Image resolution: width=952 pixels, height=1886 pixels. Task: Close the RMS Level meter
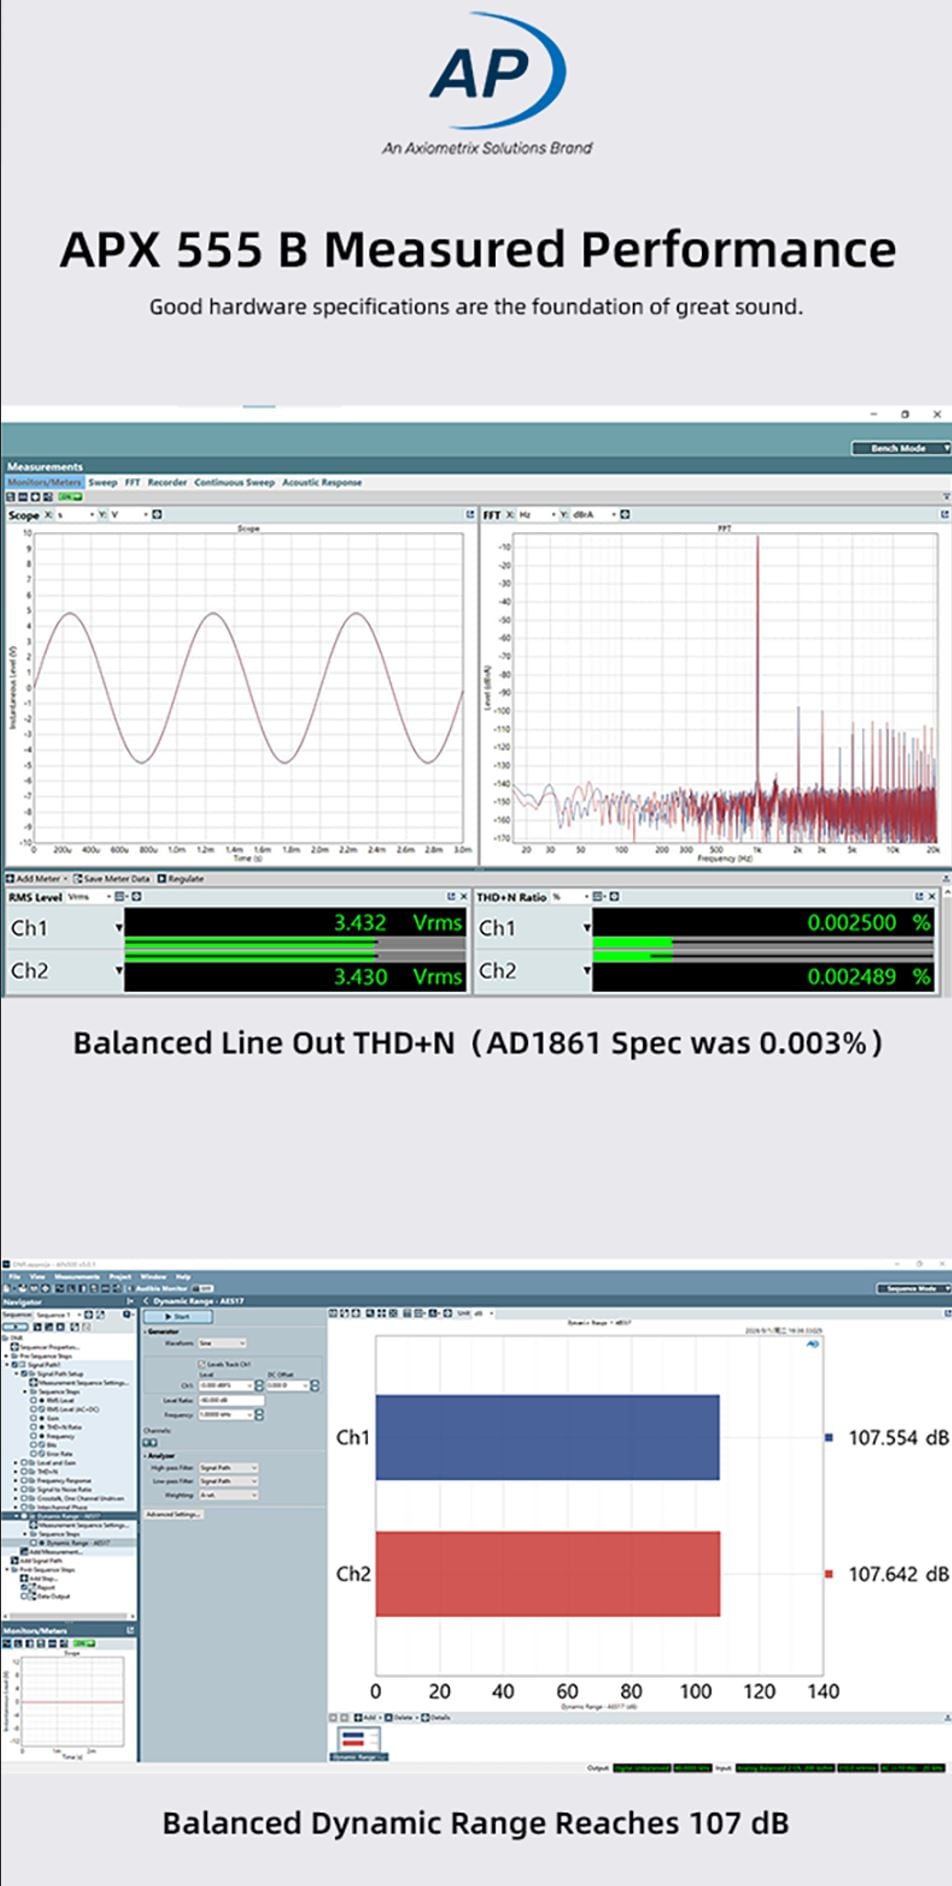pyautogui.click(x=463, y=897)
